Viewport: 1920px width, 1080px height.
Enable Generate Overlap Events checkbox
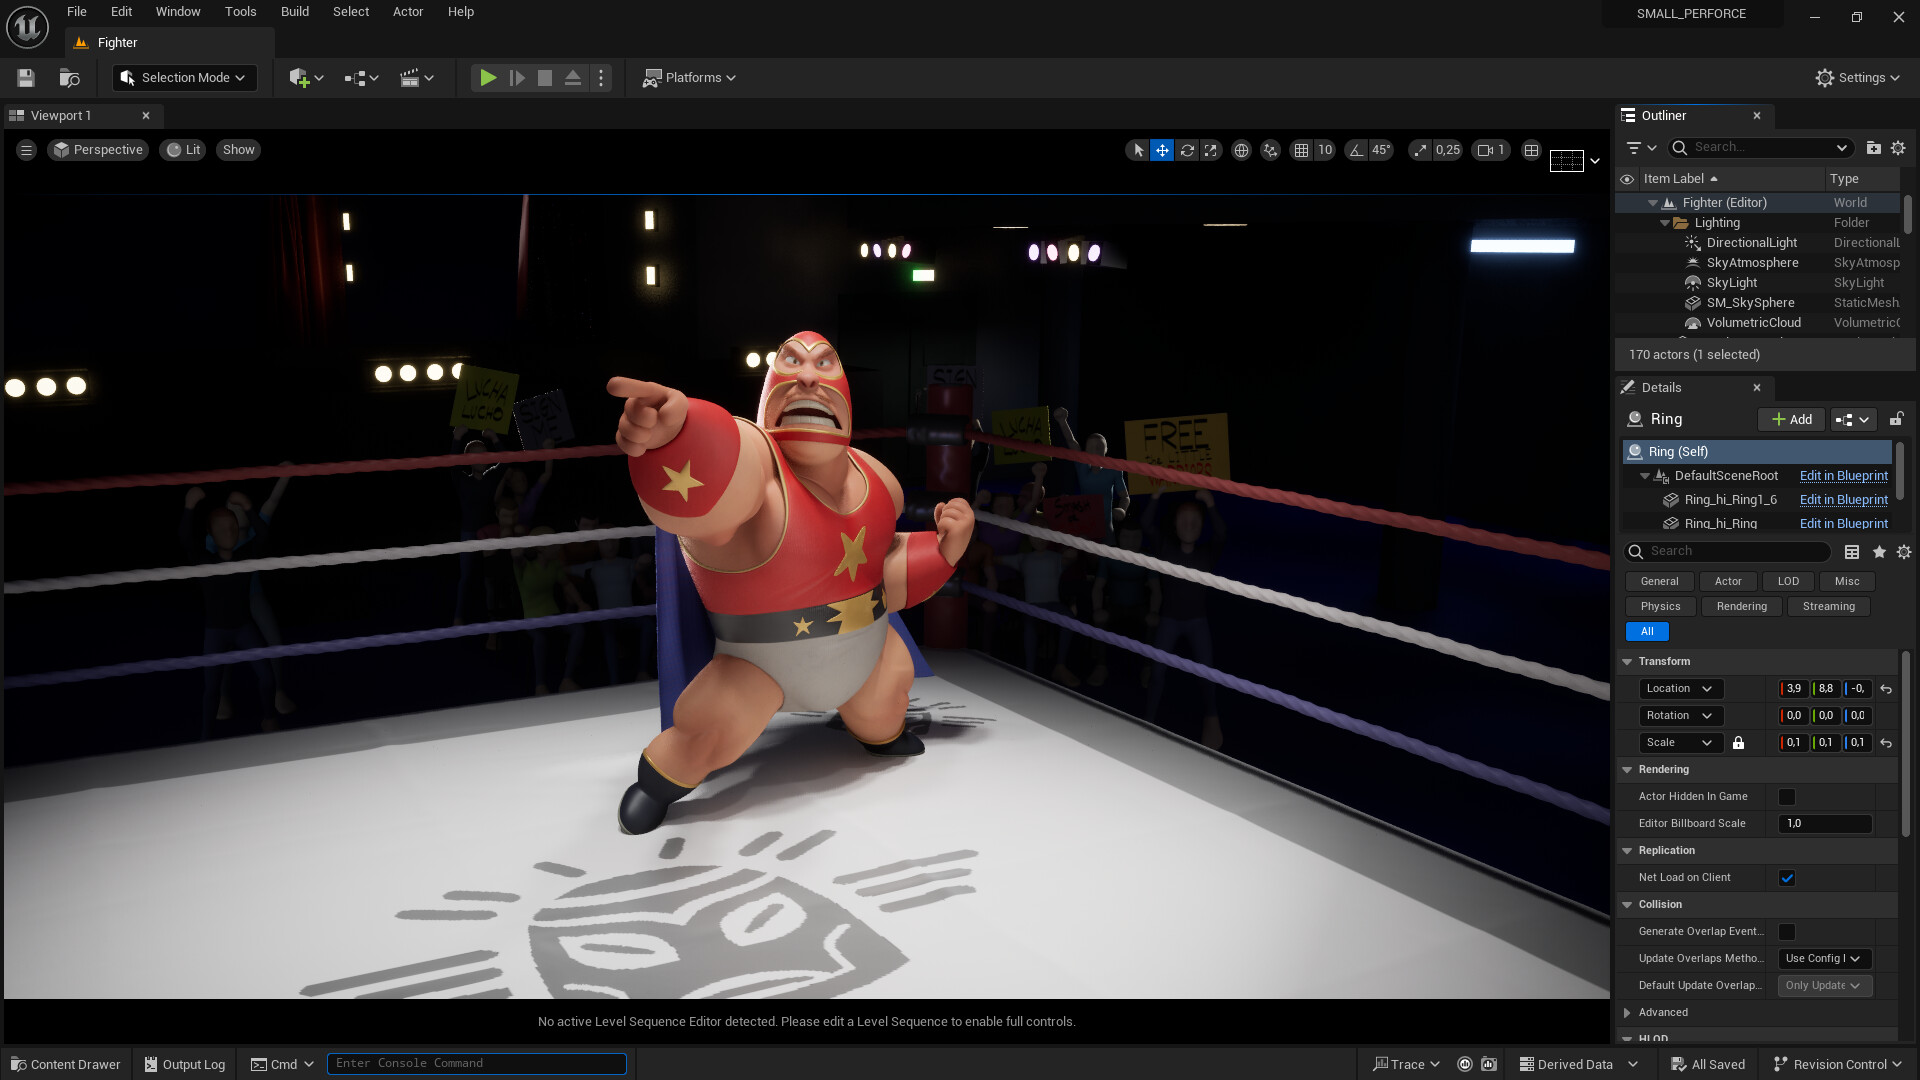[x=1787, y=932]
